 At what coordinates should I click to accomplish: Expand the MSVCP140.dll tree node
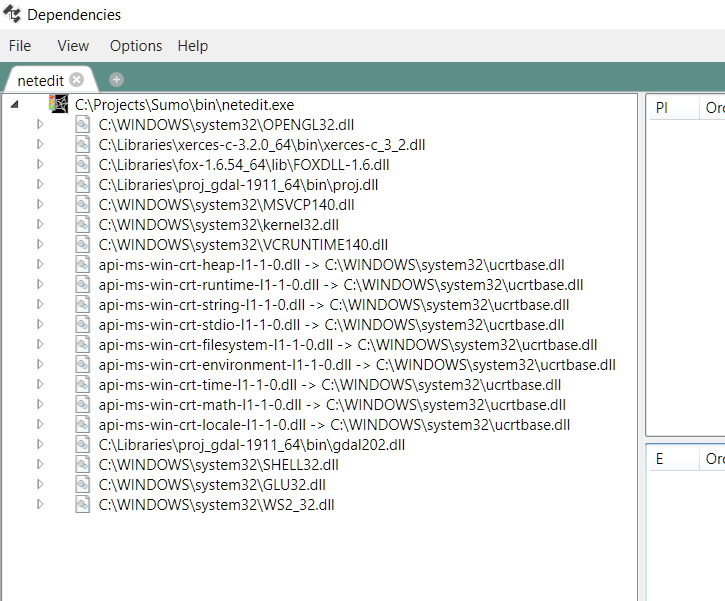coord(40,204)
